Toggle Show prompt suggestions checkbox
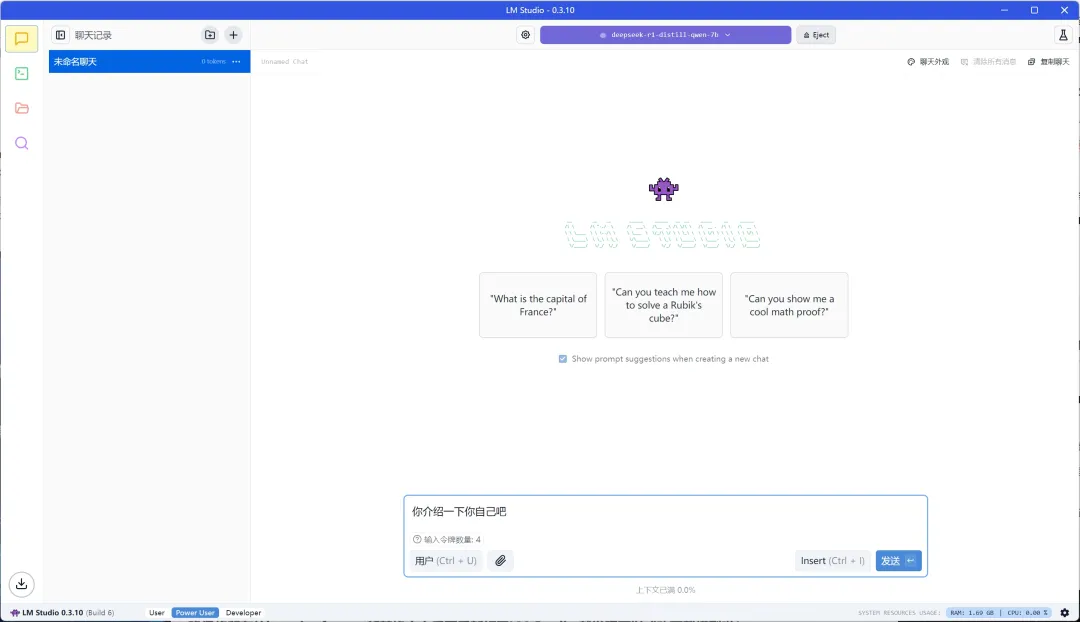Viewport: 1080px width, 622px height. click(x=563, y=359)
